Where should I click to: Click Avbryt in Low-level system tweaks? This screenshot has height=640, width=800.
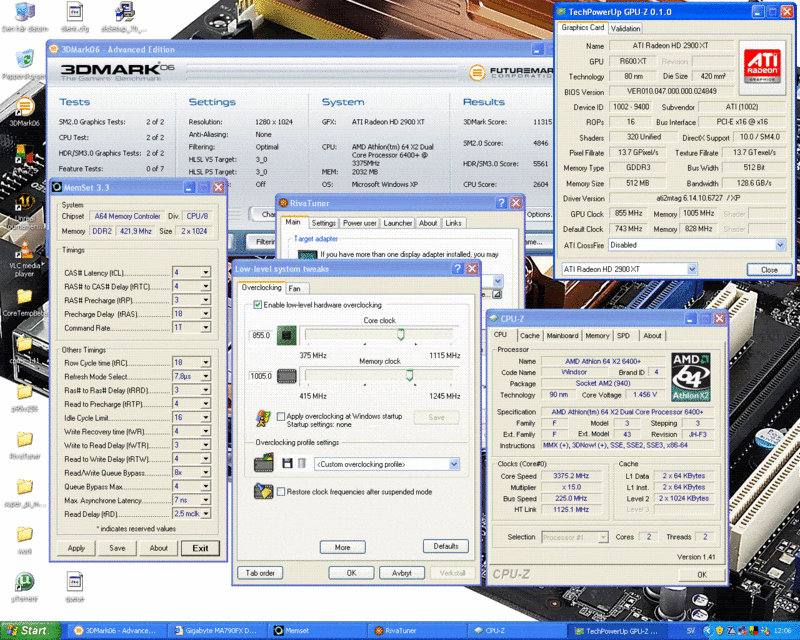coord(402,573)
